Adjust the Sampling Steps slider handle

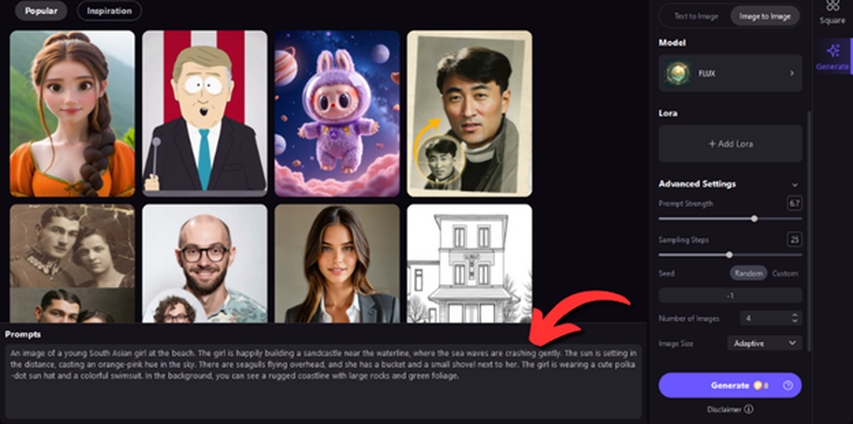coord(729,254)
